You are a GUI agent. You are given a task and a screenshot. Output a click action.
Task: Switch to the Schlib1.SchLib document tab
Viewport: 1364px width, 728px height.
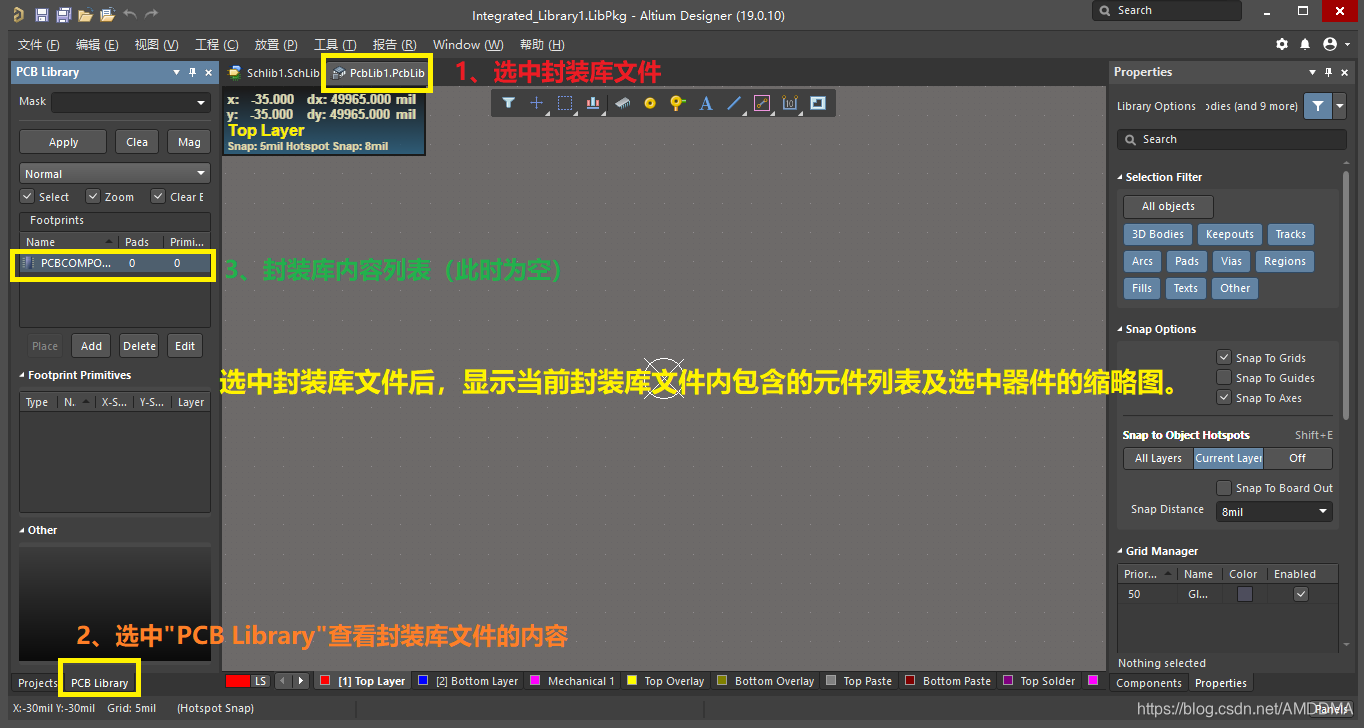274,73
